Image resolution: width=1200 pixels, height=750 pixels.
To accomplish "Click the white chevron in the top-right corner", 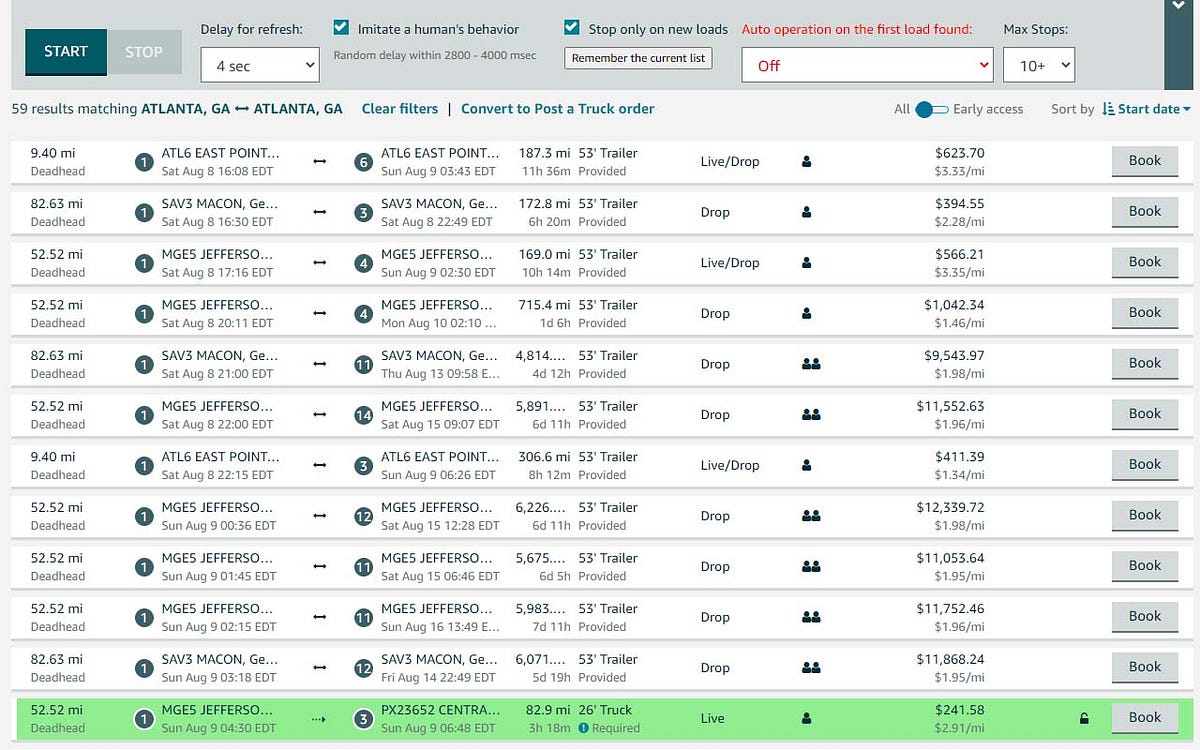I will tap(1179, 8).
